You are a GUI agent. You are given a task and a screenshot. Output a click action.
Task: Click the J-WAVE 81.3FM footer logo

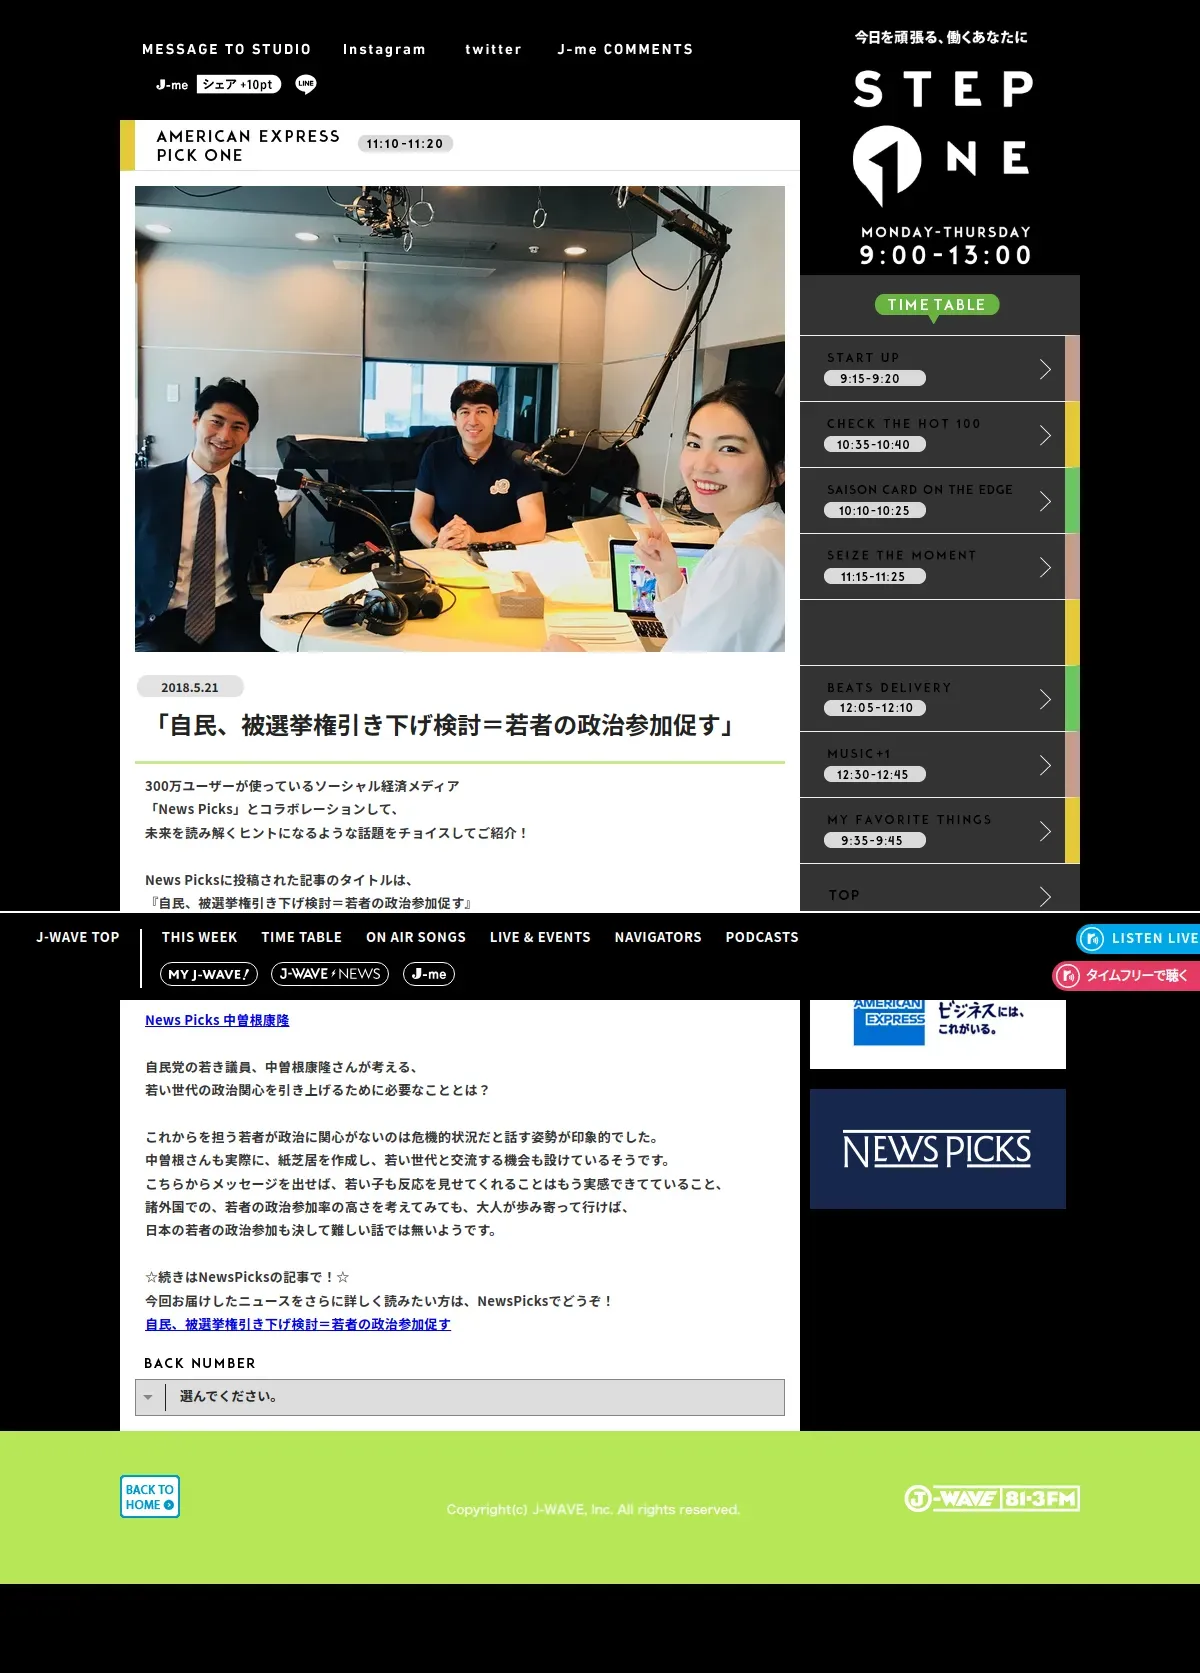tap(992, 1498)
